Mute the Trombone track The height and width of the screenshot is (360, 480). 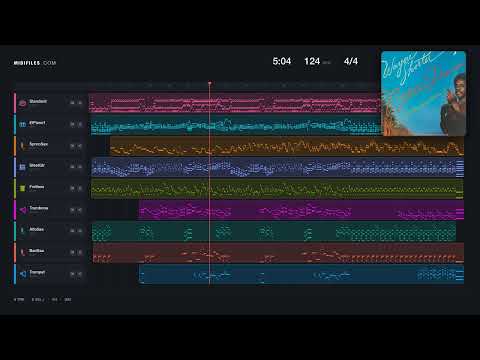click(72, 210)
